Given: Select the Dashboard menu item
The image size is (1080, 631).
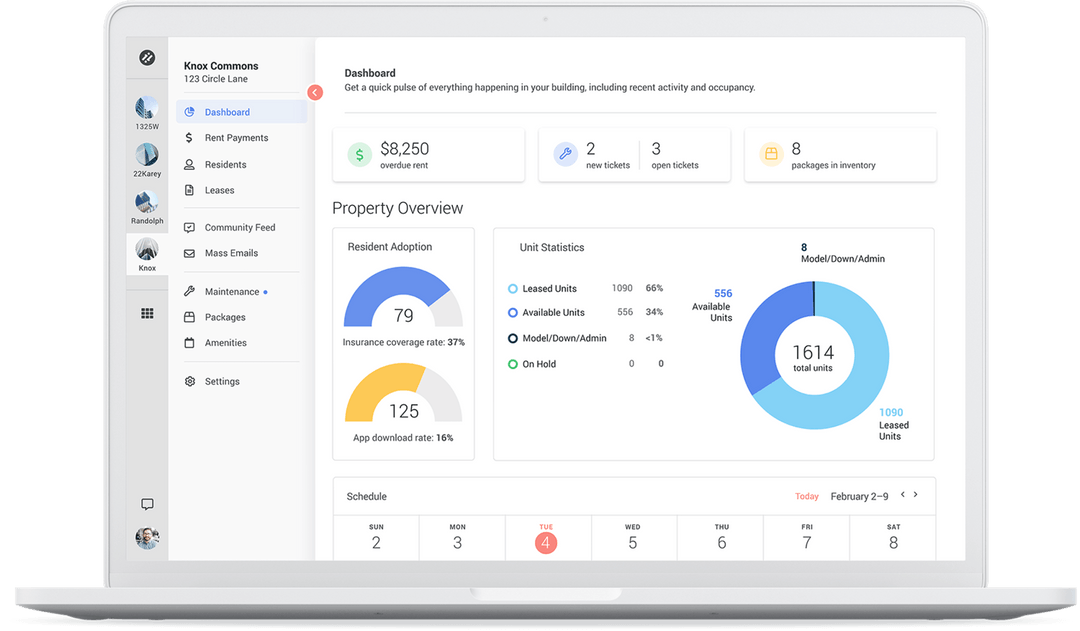Looking at the screenshot, I should click(x=228, y=111).
